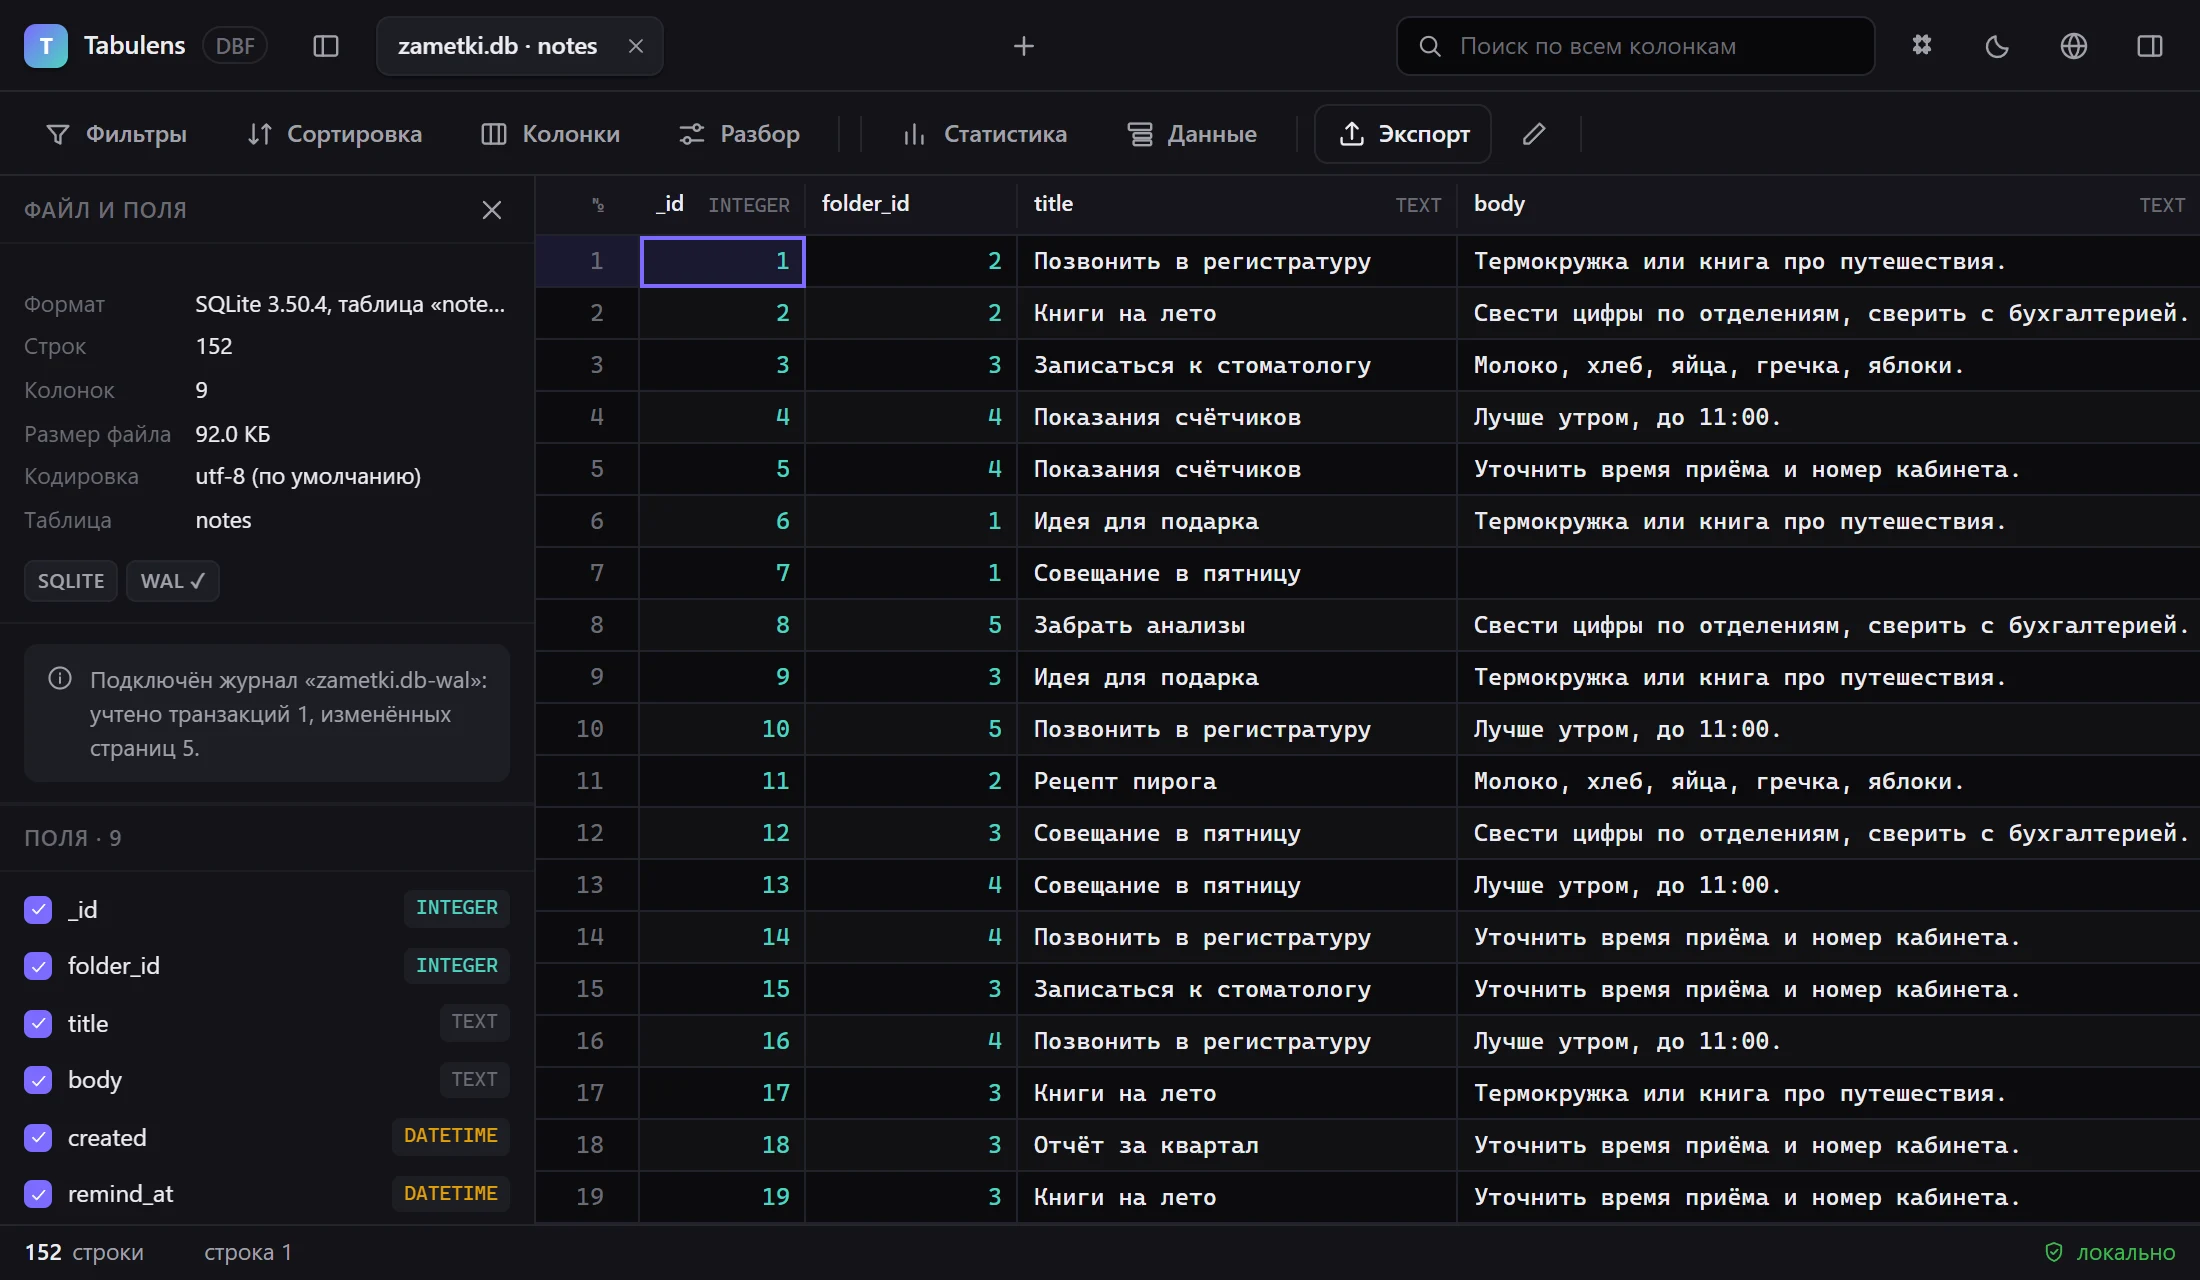Focus the «Поиск по всем колонкам» field
2200x1280 pixels.
[1636, 46]
